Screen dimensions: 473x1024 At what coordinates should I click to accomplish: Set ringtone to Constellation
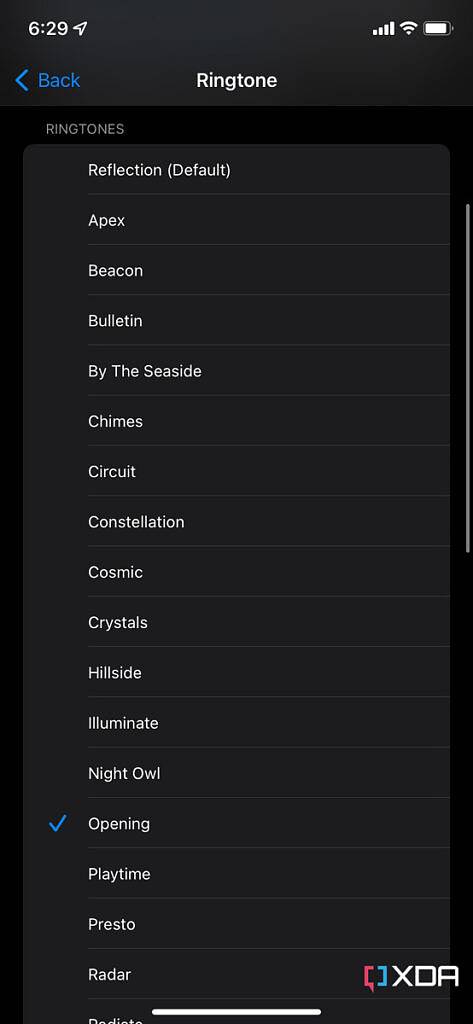click(x=236, y=522)
